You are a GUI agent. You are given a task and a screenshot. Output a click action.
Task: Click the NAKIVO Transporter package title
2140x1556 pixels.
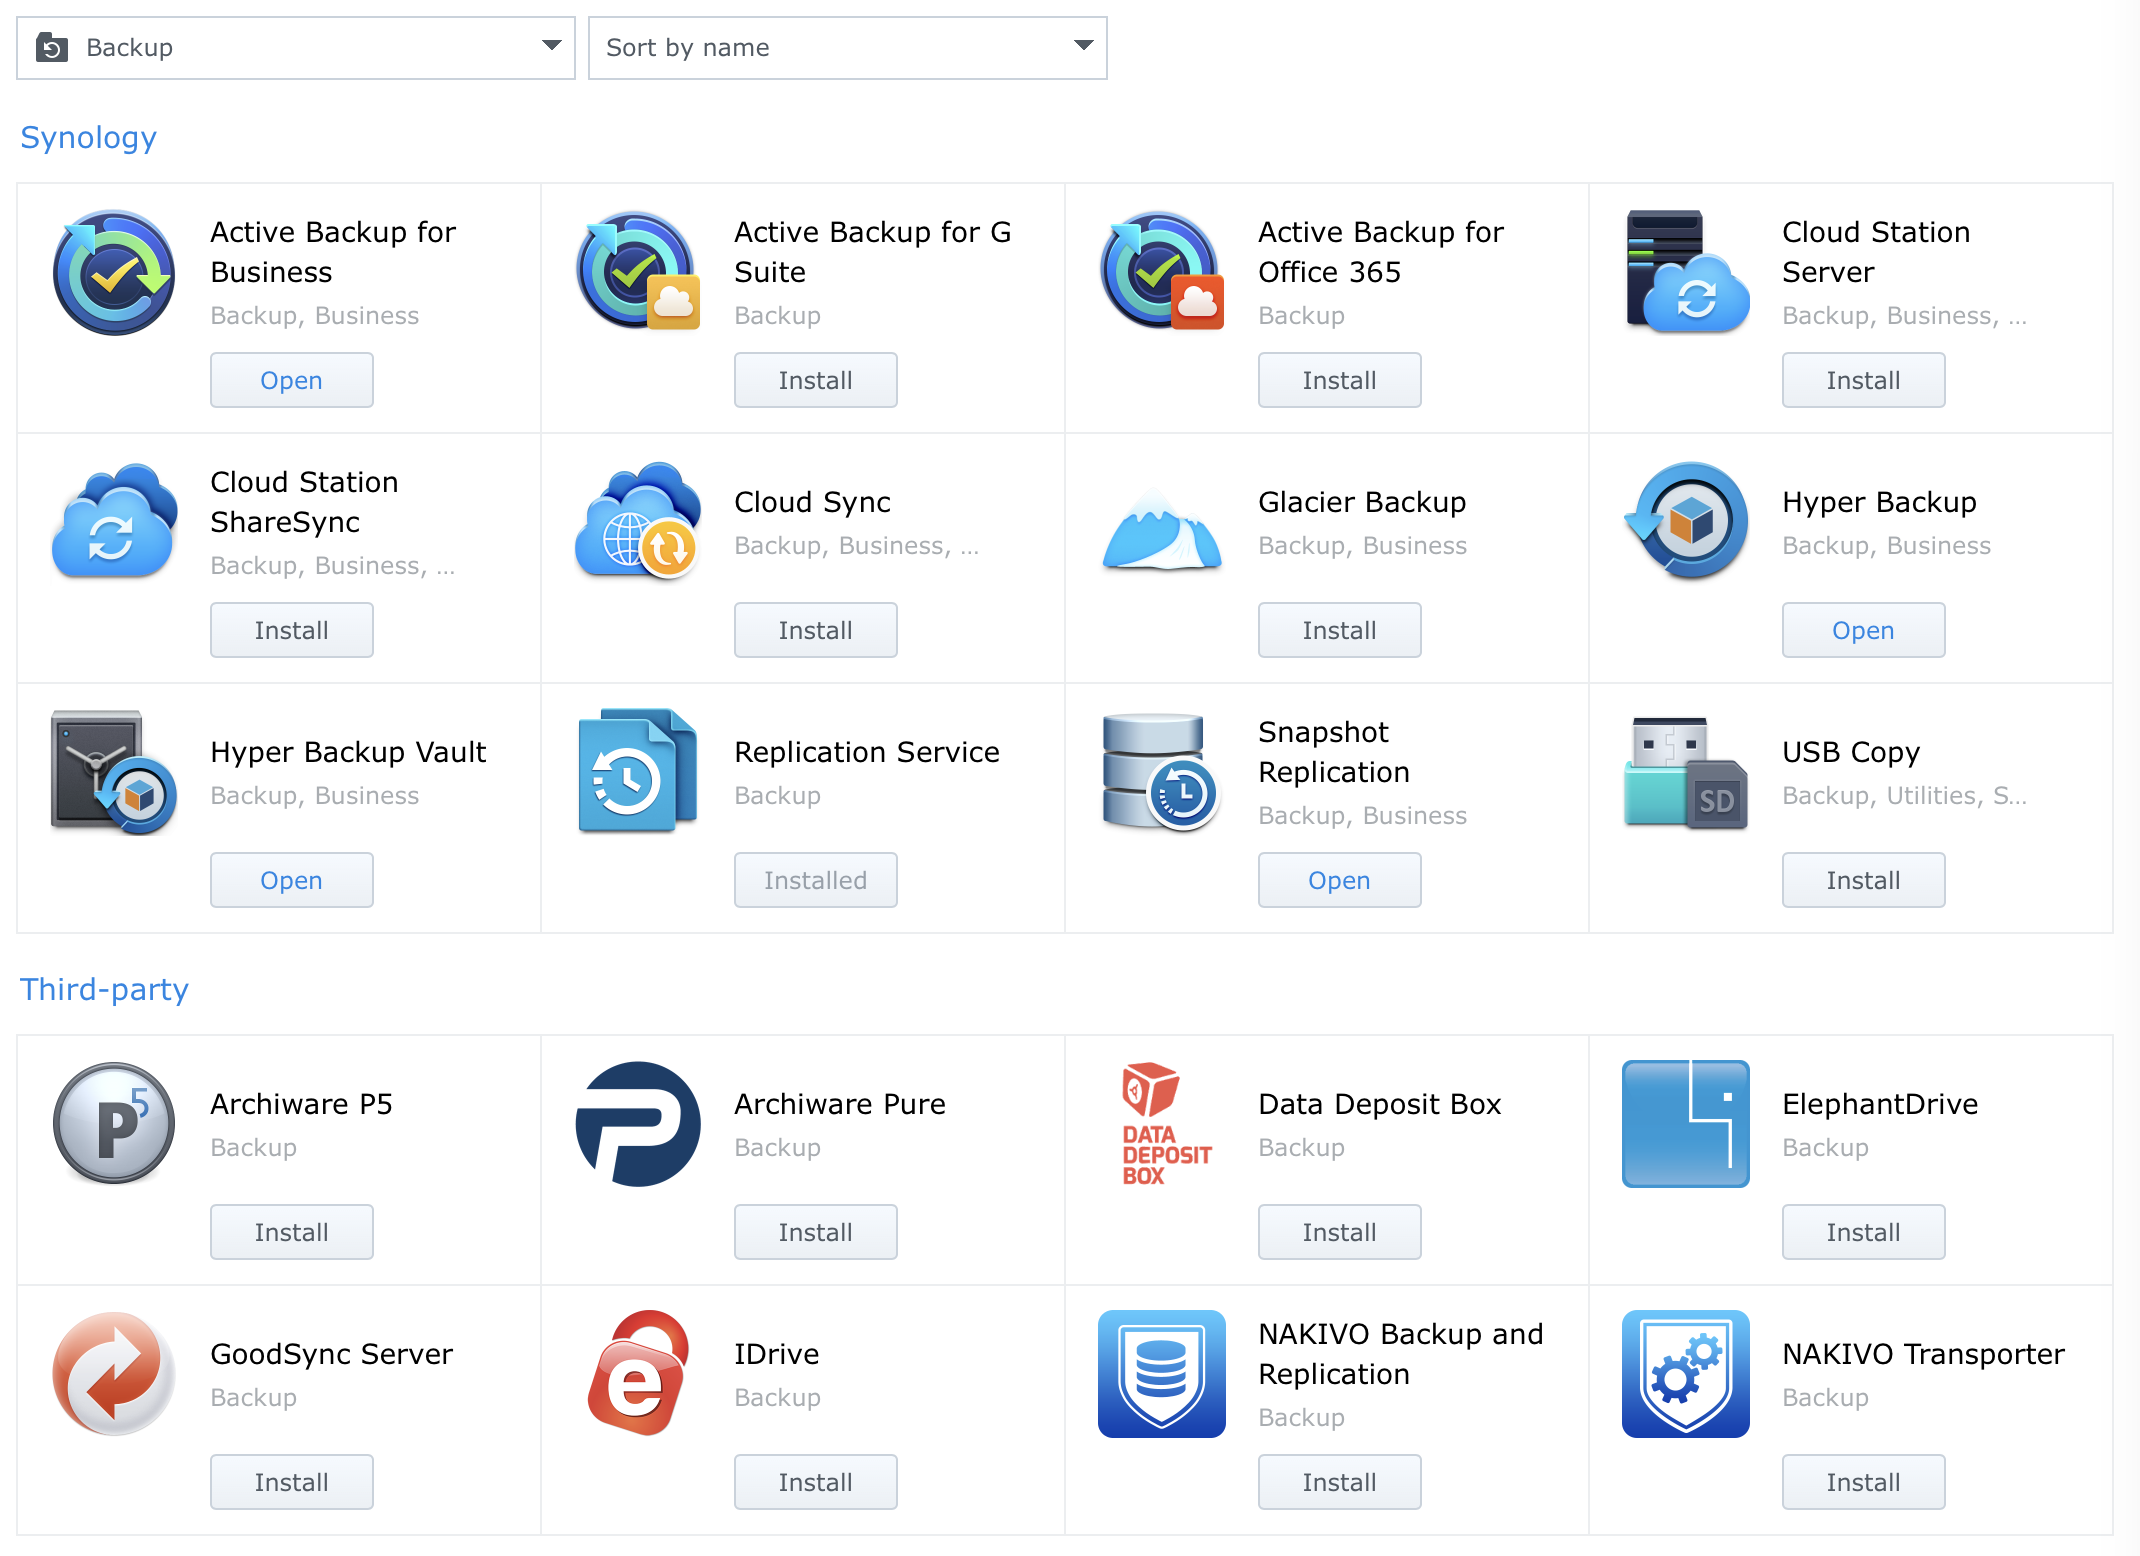coord(1924,1354)
